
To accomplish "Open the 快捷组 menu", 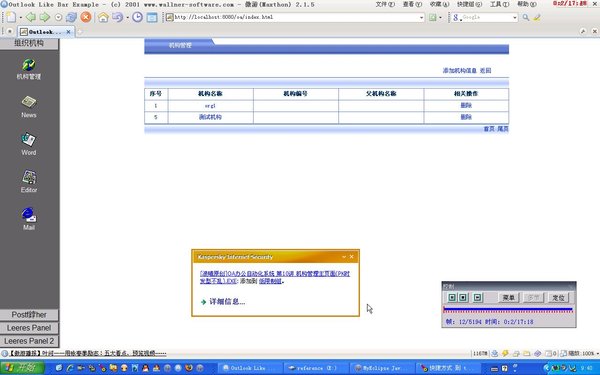I will pyautogui.click(x=470, y=4).
